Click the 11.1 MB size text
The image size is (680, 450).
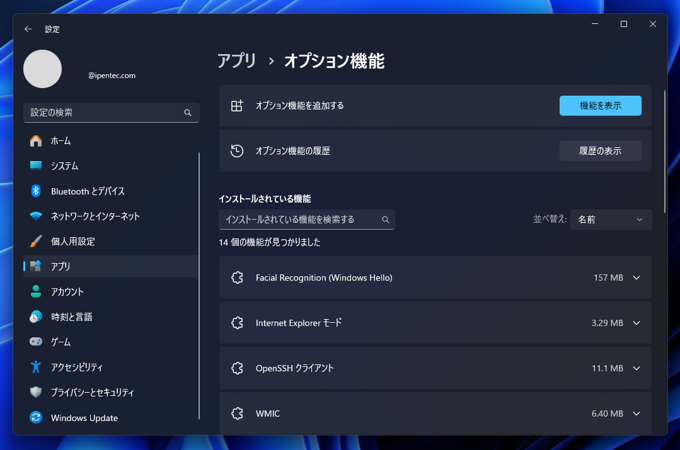pyautogui.click(x=607, y=368)
